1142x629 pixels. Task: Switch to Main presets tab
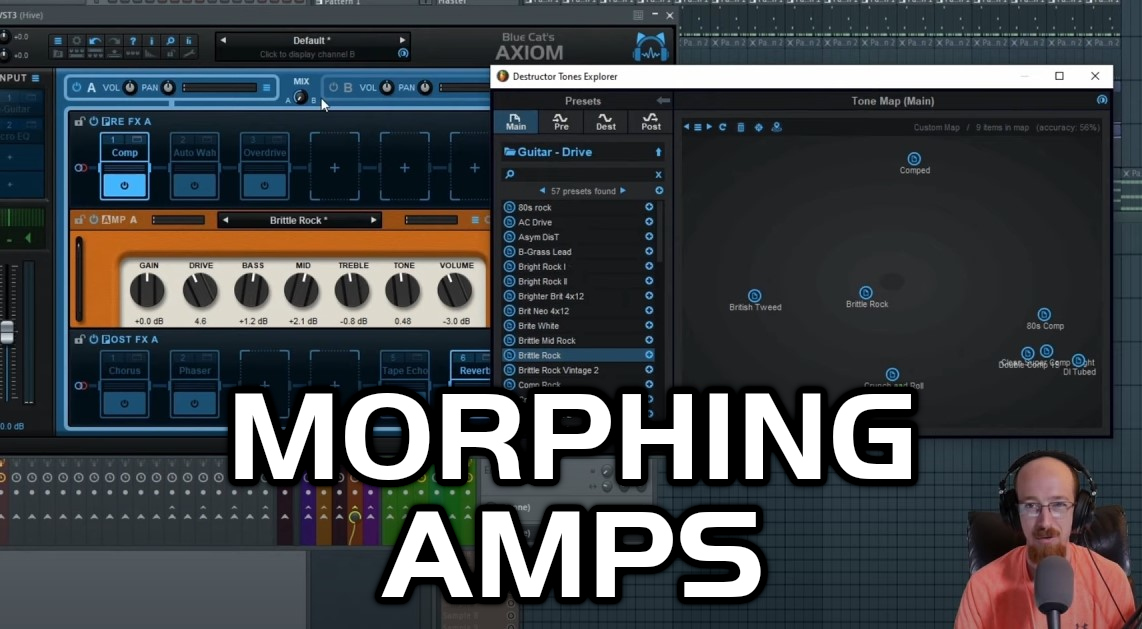point(516,122)
